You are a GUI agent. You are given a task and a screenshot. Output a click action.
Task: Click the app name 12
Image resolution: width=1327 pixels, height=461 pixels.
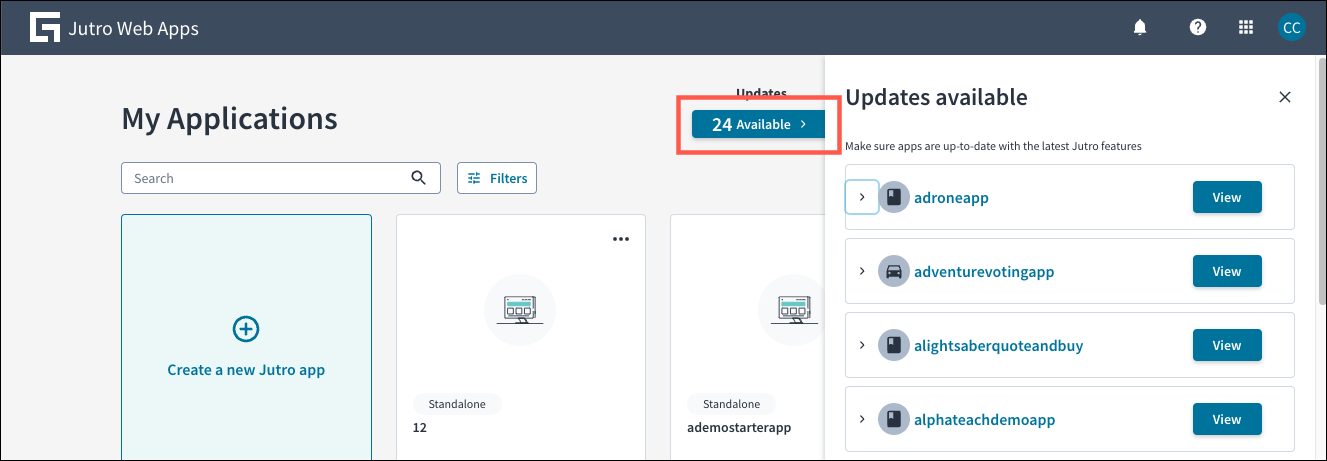(x=420, y=427)
